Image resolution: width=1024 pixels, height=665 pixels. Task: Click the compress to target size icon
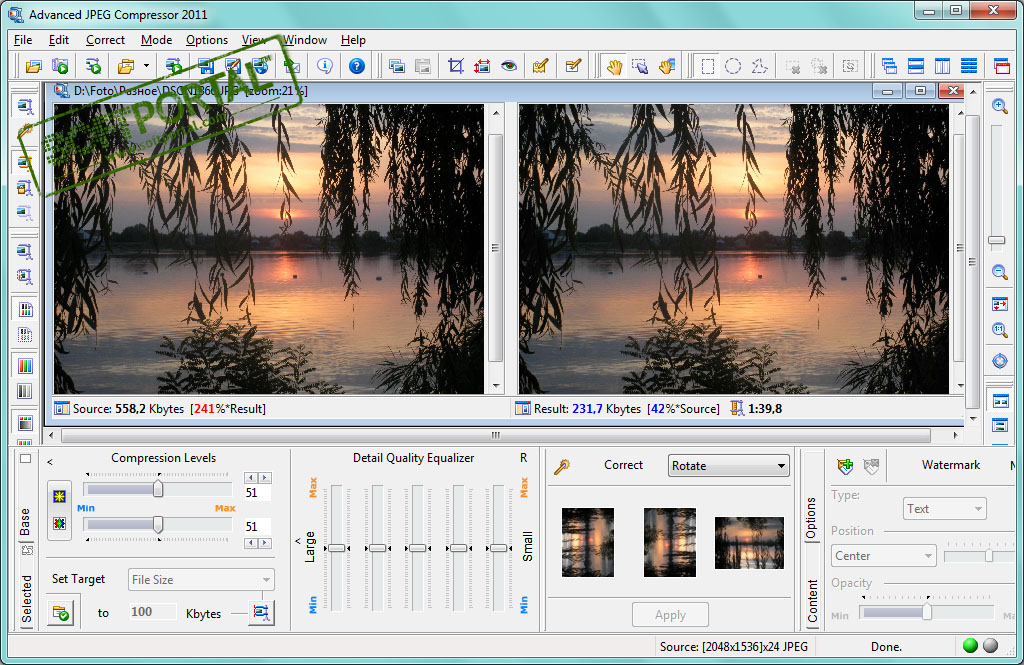(x=261, y=612)
